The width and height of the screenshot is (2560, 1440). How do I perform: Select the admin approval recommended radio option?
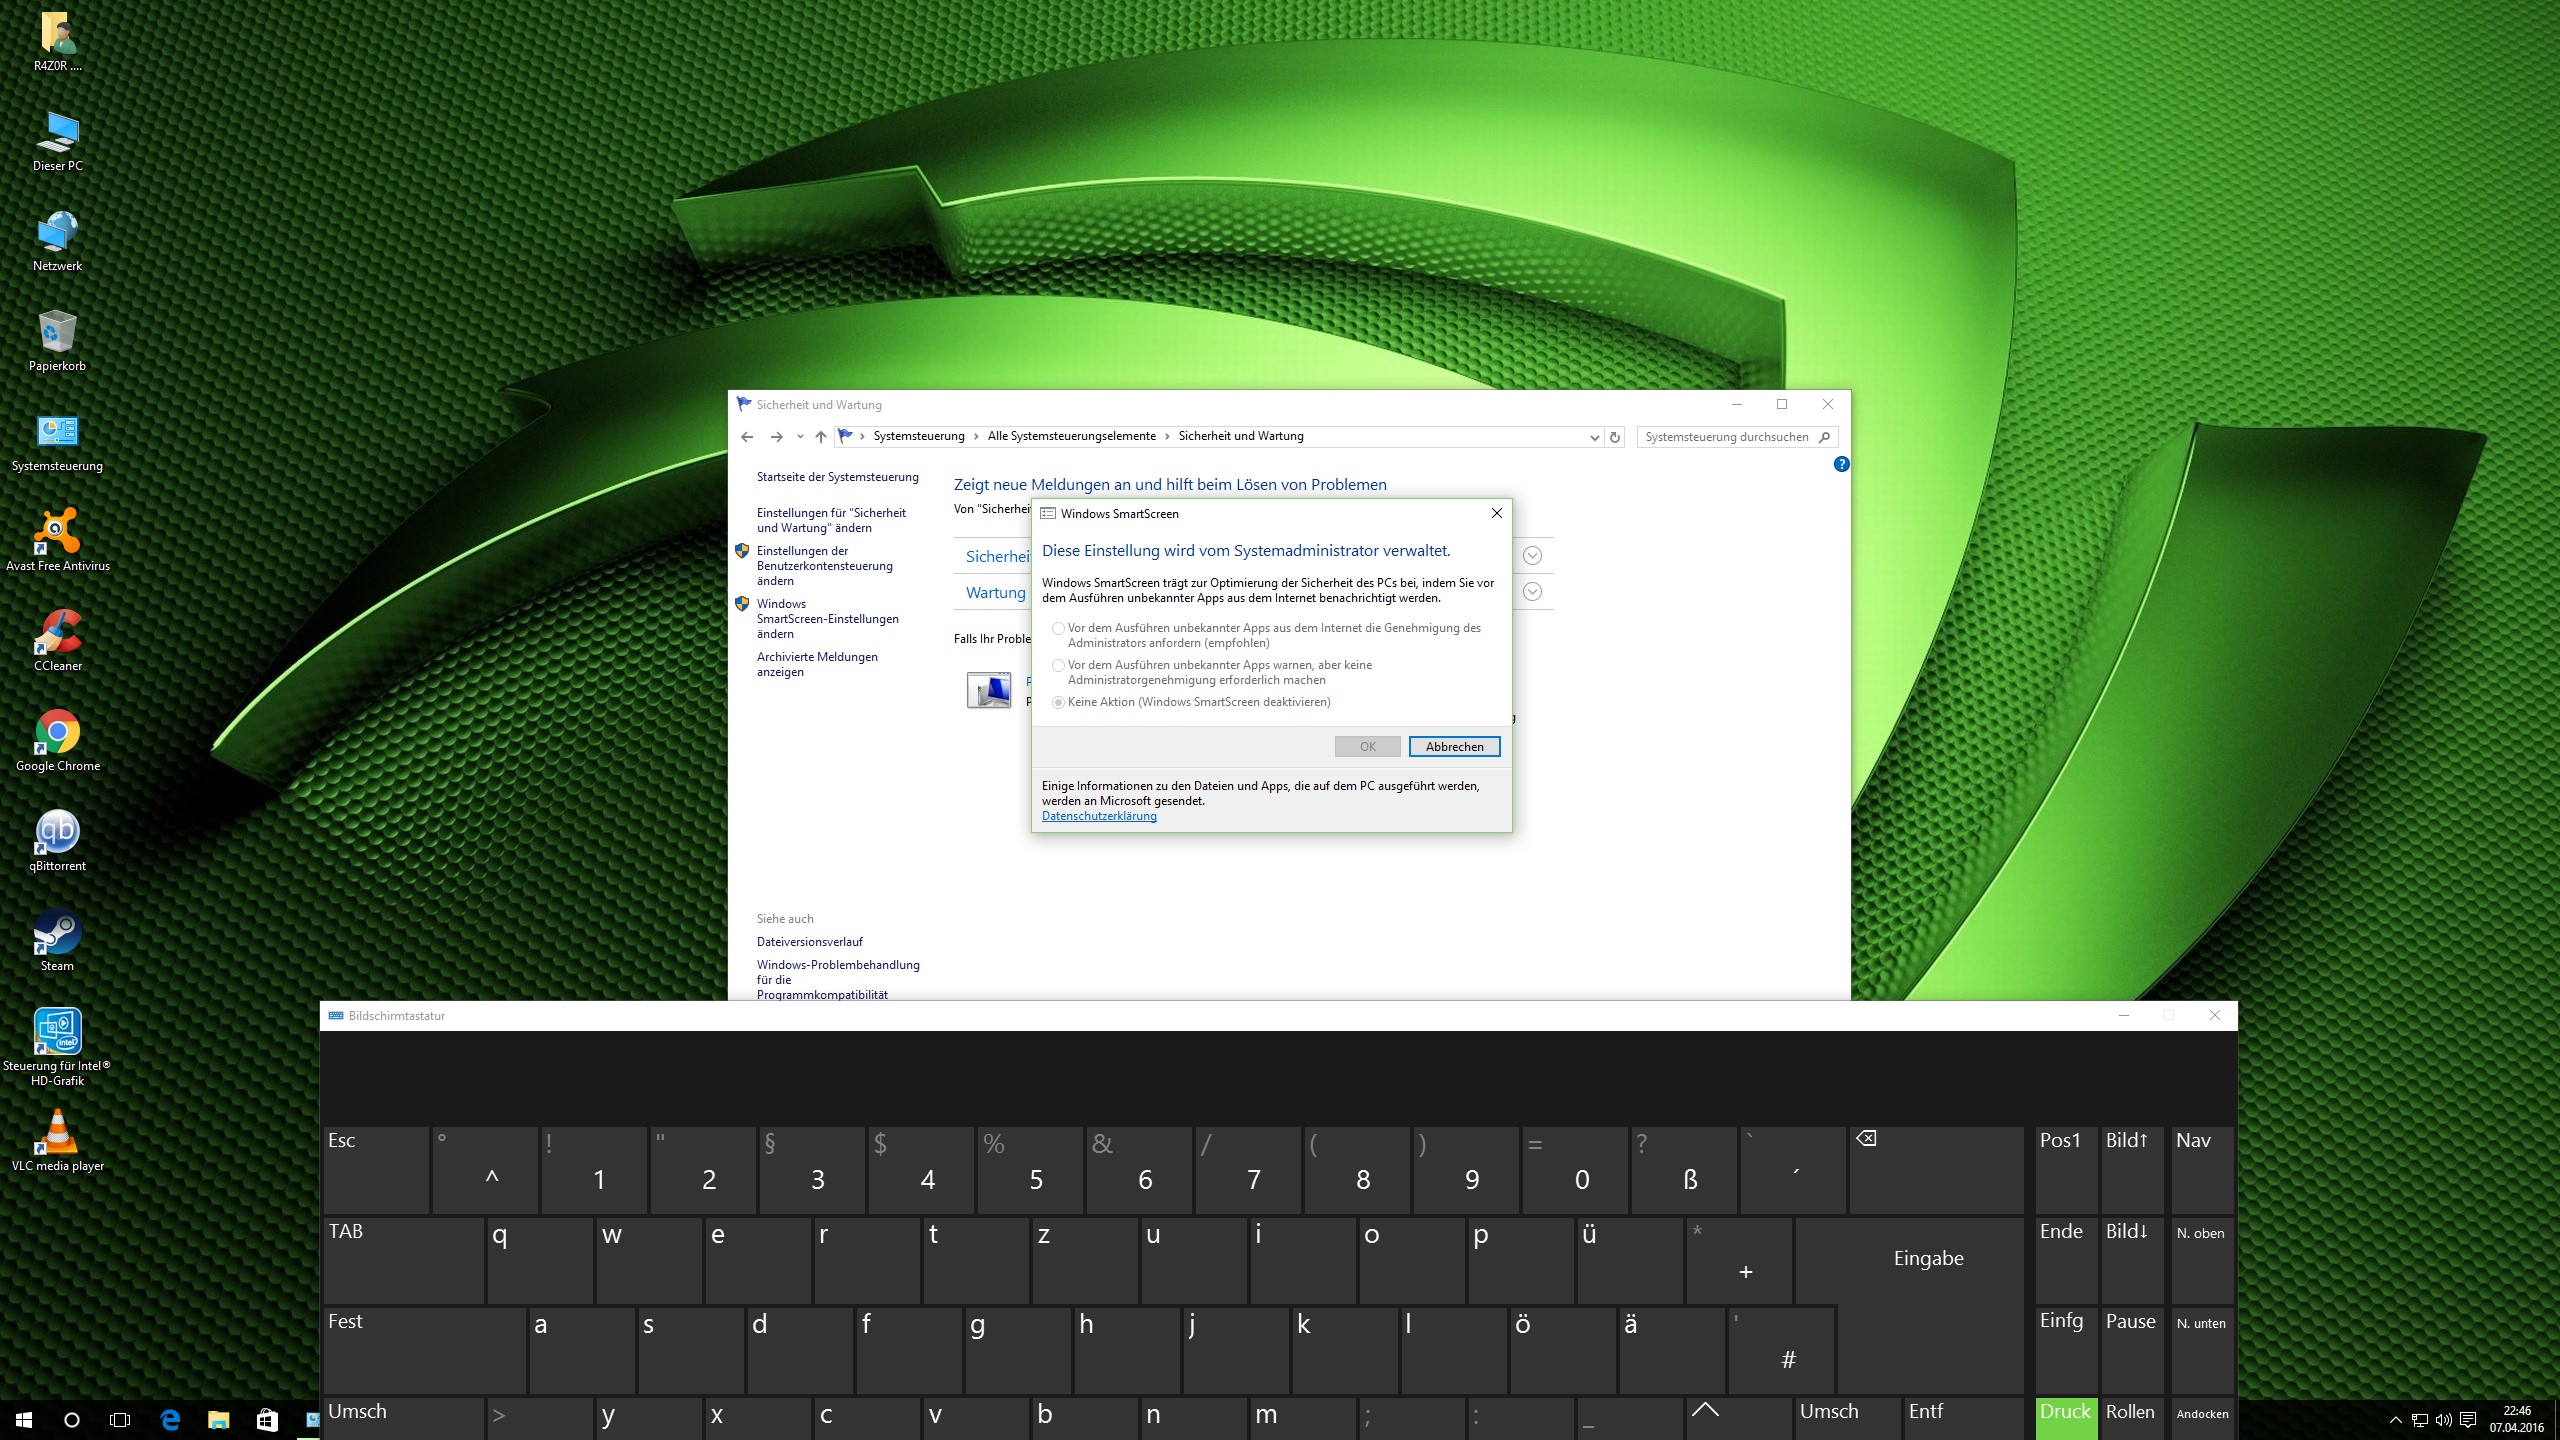tap(1058, 629)
